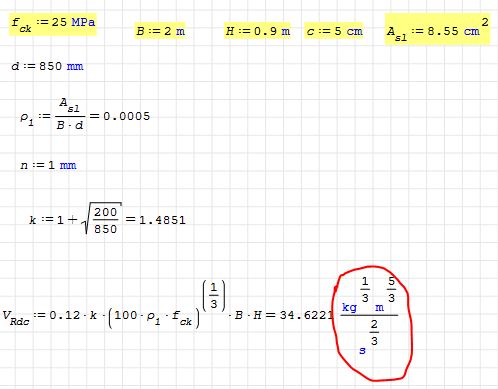This screenshot has width=498, height=389.
Task: Select the 100·ρ1·f_ck parenthesized term
Action: pos(154,317)
